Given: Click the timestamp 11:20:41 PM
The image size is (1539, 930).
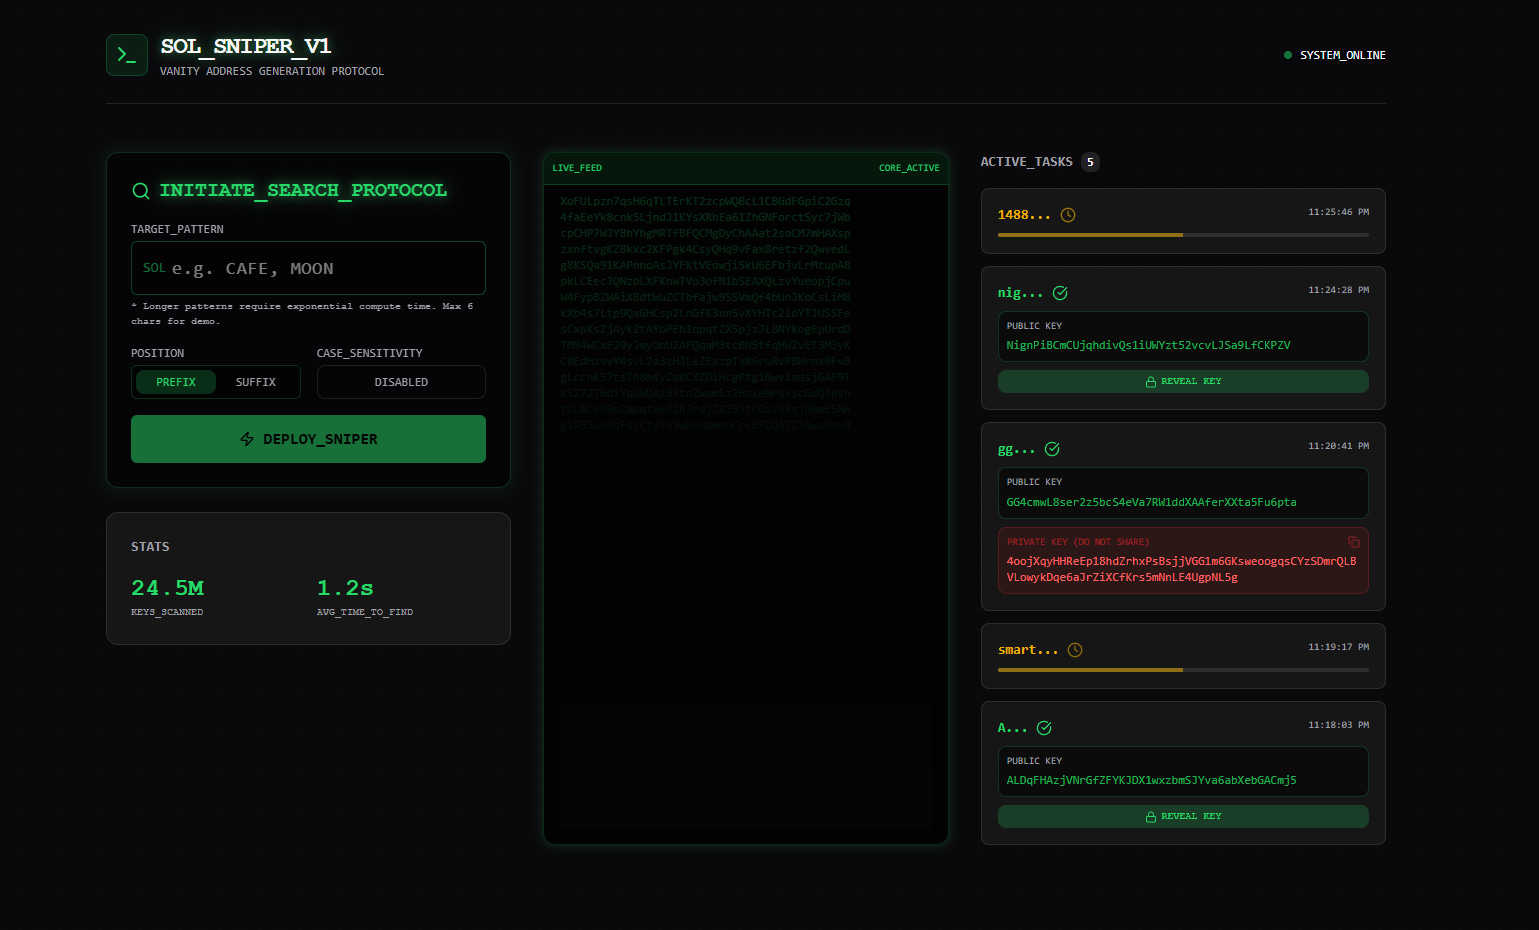Looking at the screenshot, I should [1338, 446].
